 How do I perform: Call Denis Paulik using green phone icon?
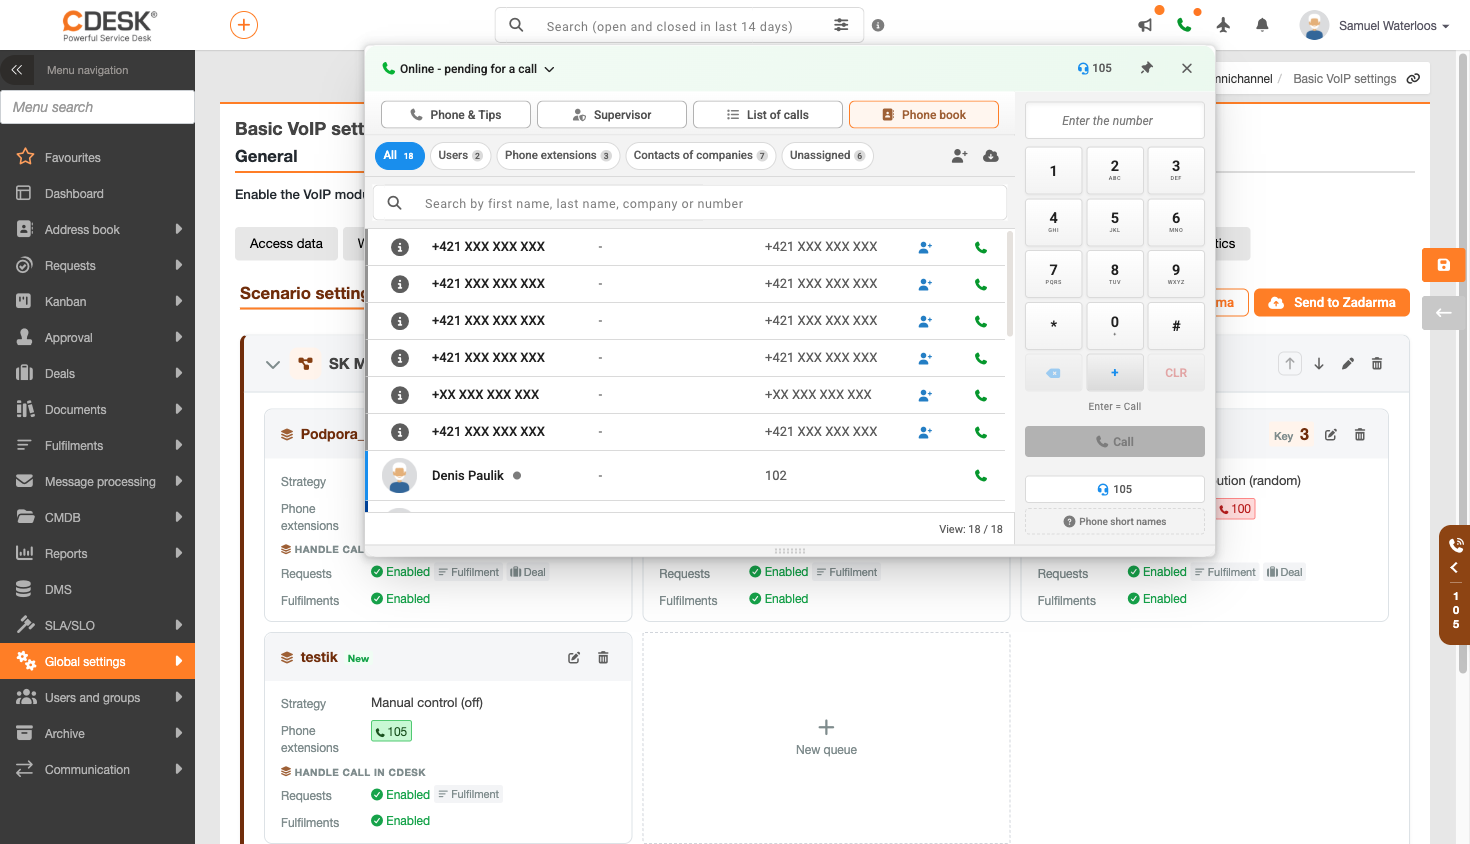[x=981, y=476]
